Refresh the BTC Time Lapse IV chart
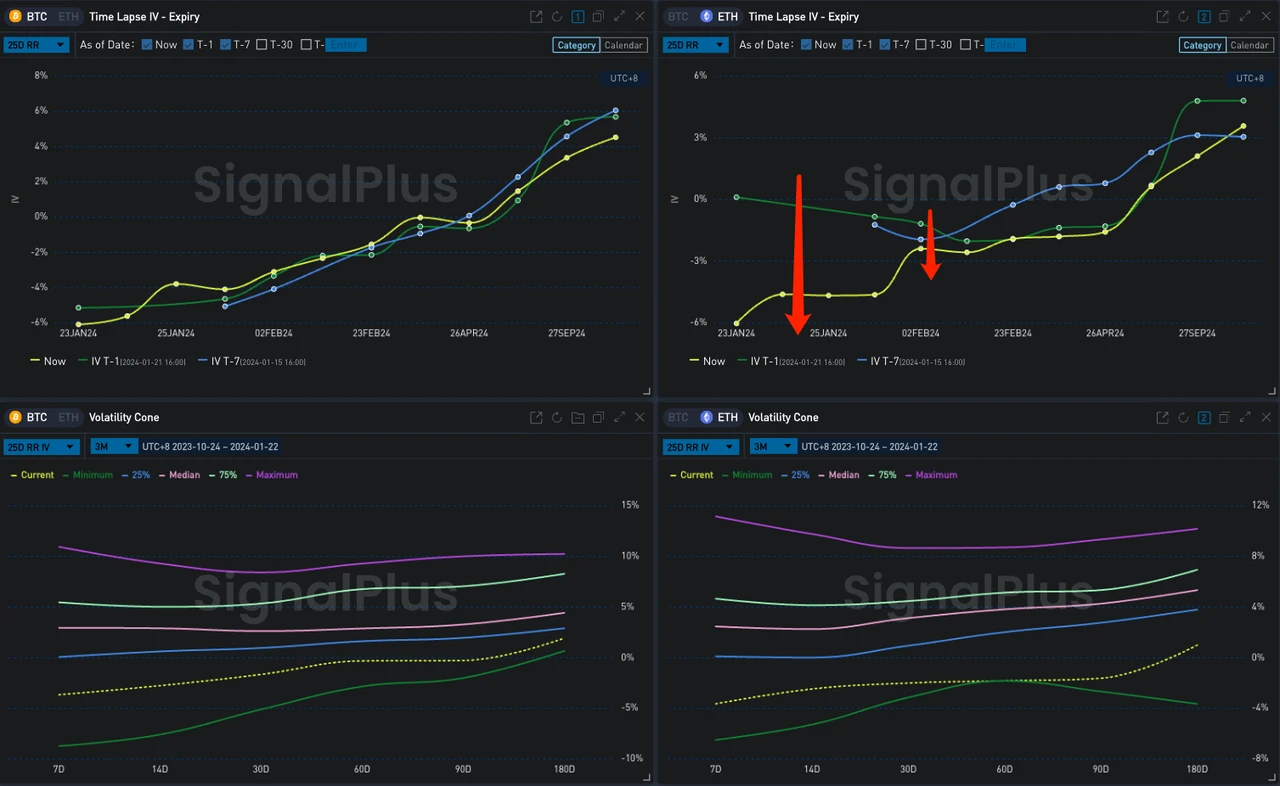 557,16
